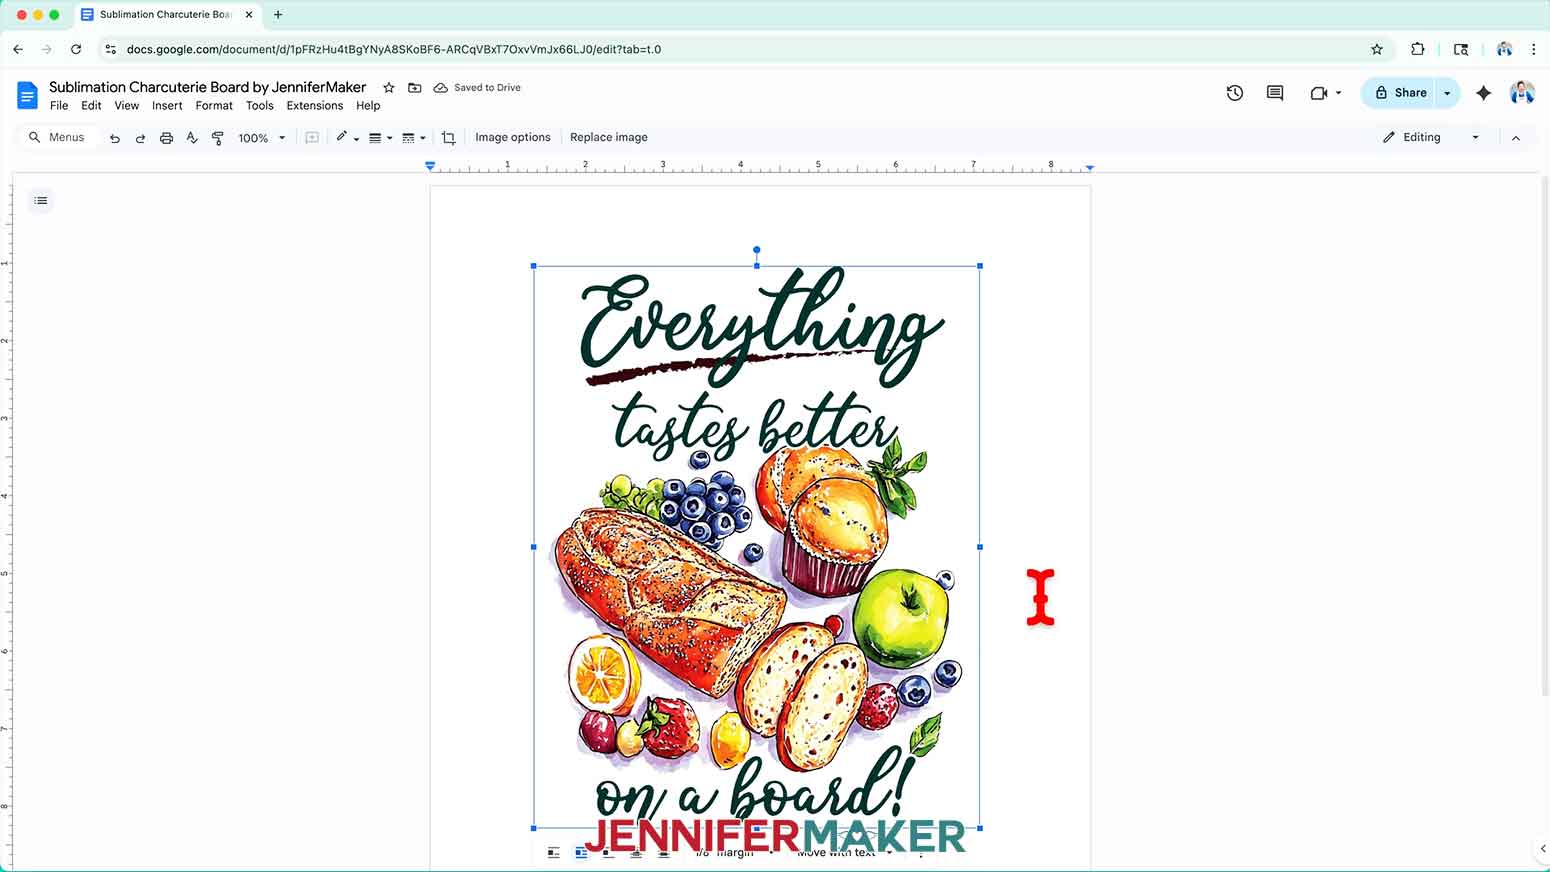Select the Behind text wrap option
1550x872 pixels.
(x=636, y=853)
